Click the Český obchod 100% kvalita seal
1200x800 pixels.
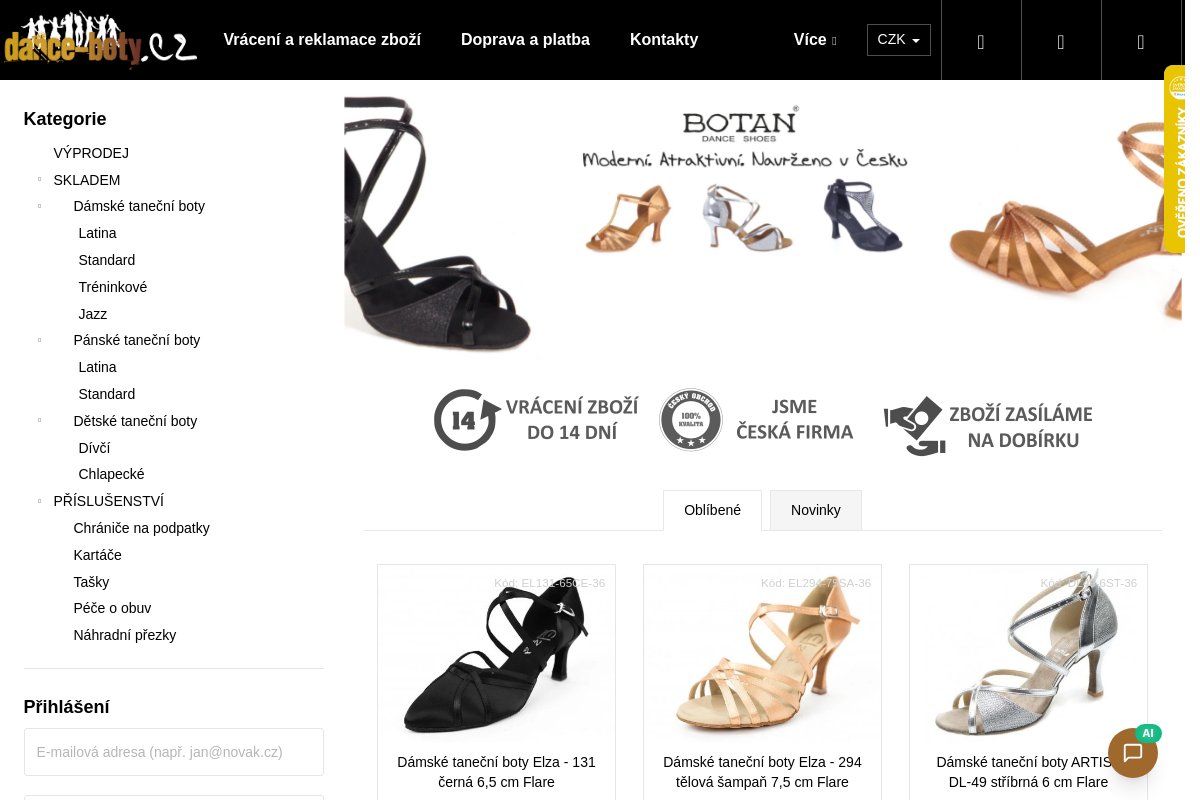click(690, 420)
